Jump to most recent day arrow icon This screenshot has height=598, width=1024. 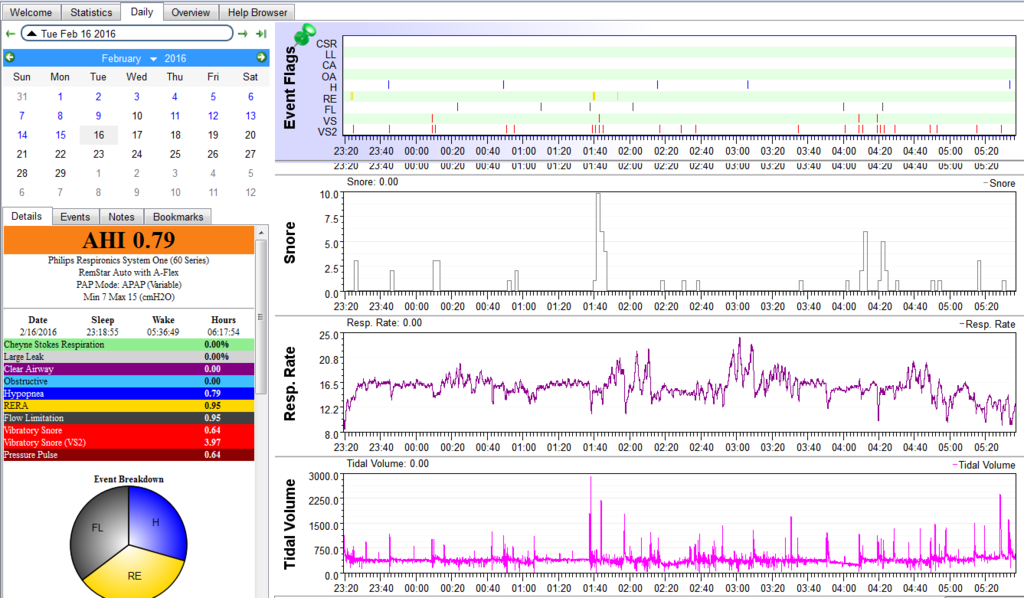(x=260, y=34)
